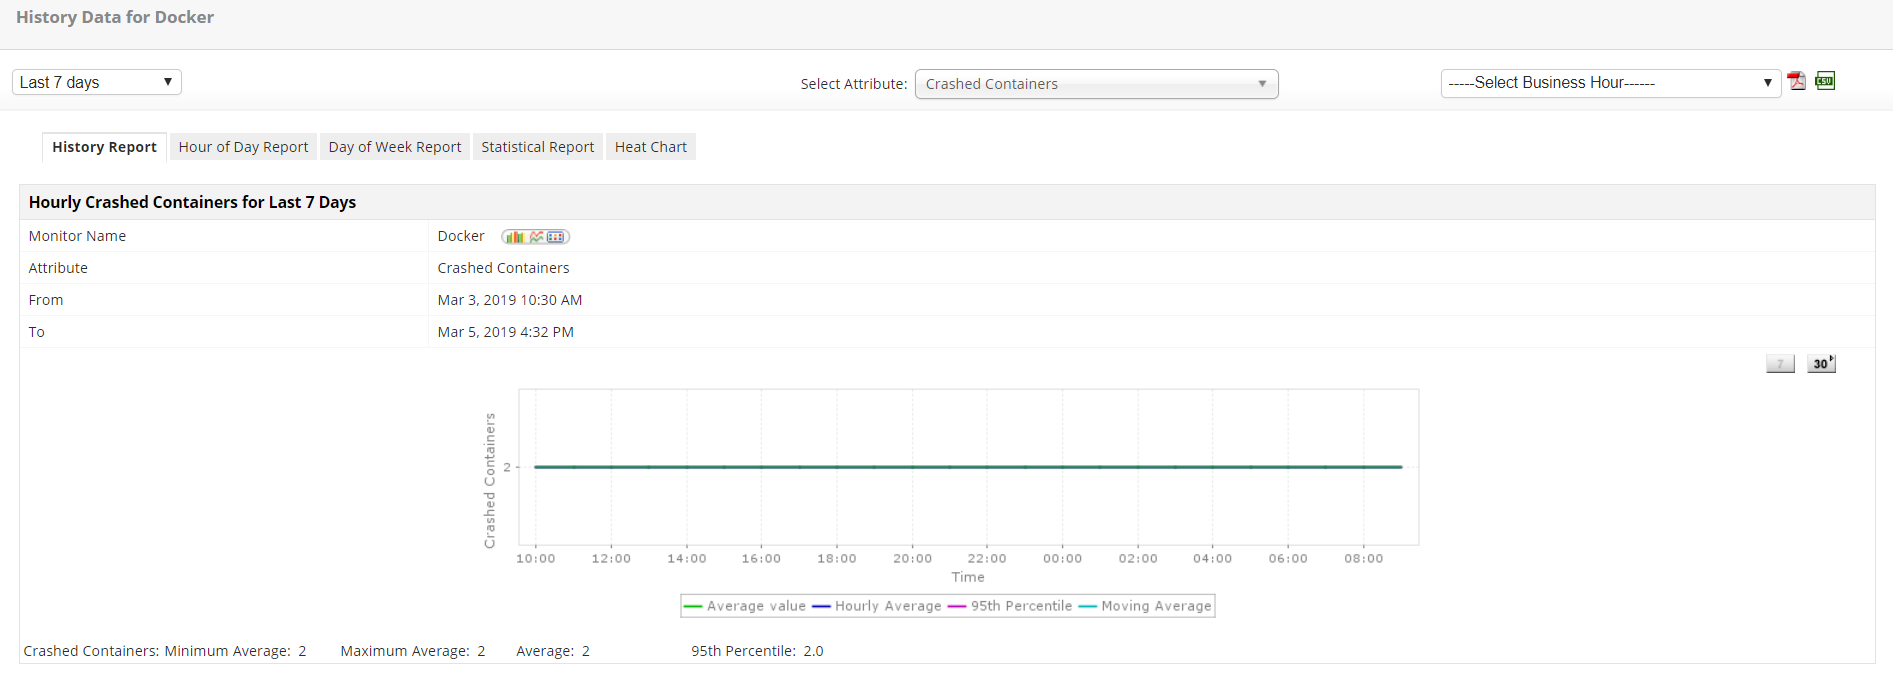
Task: Switch to Hour of Day Report tab
Action: pos(243,147)
